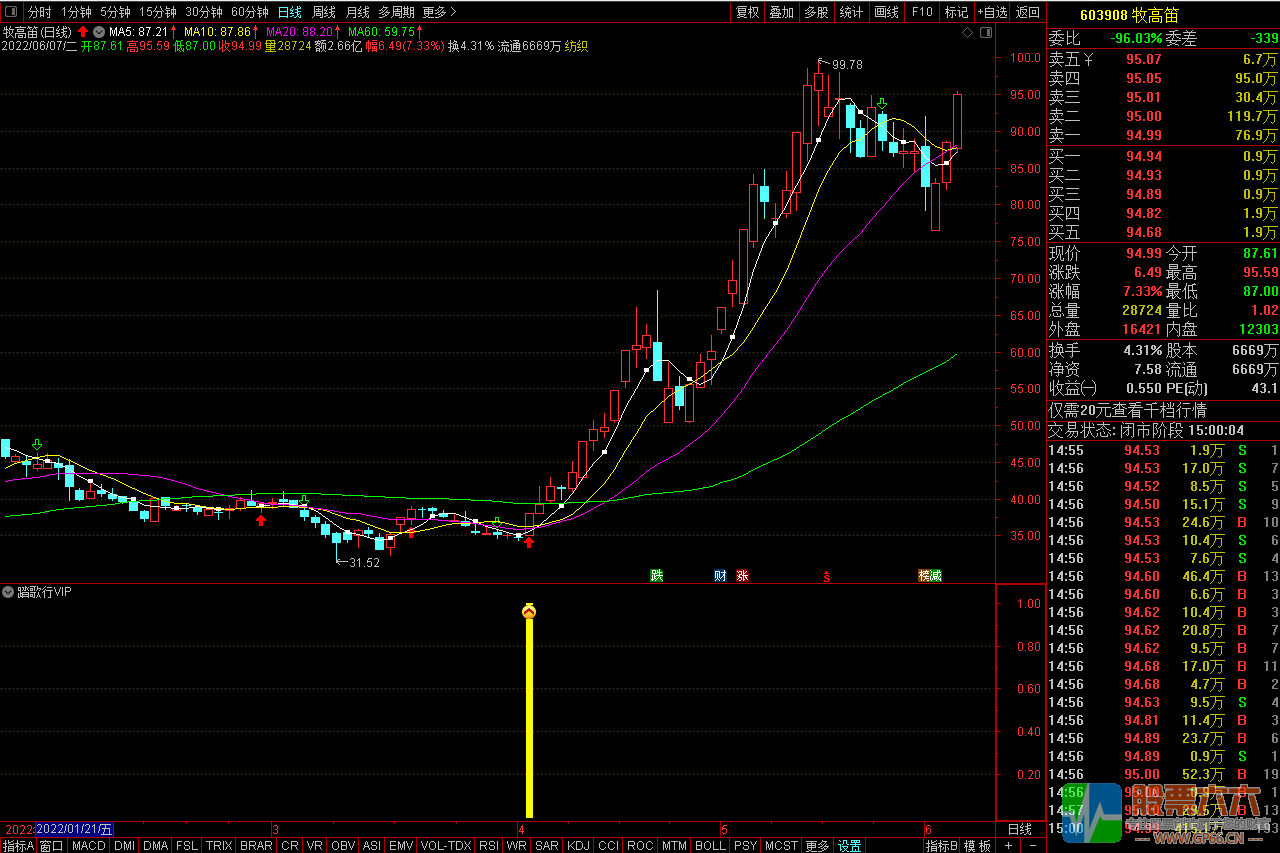Image resolution: width=1280 pixels, height=853 pixels.
Task: Click the green down arrow near 45.00 level
Action: coord(37,444)
